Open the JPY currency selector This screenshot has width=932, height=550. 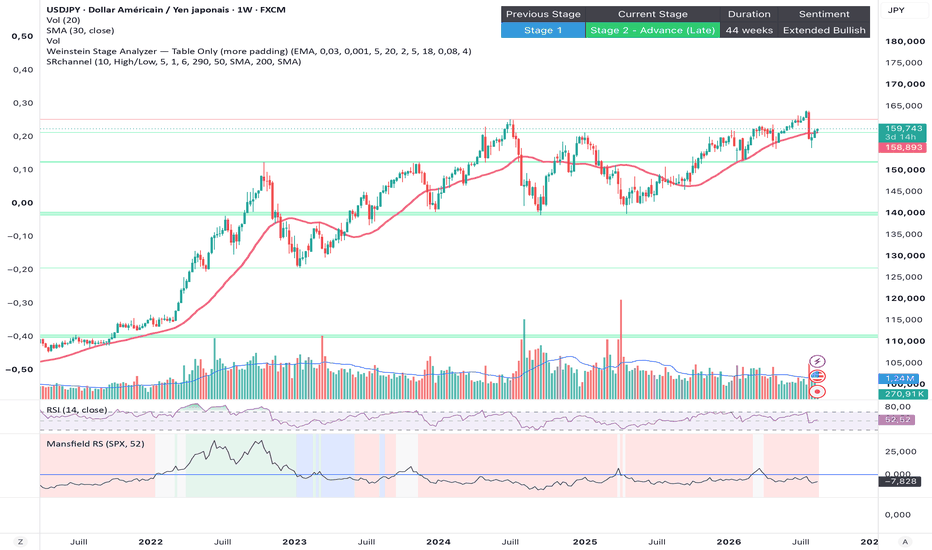896,10
